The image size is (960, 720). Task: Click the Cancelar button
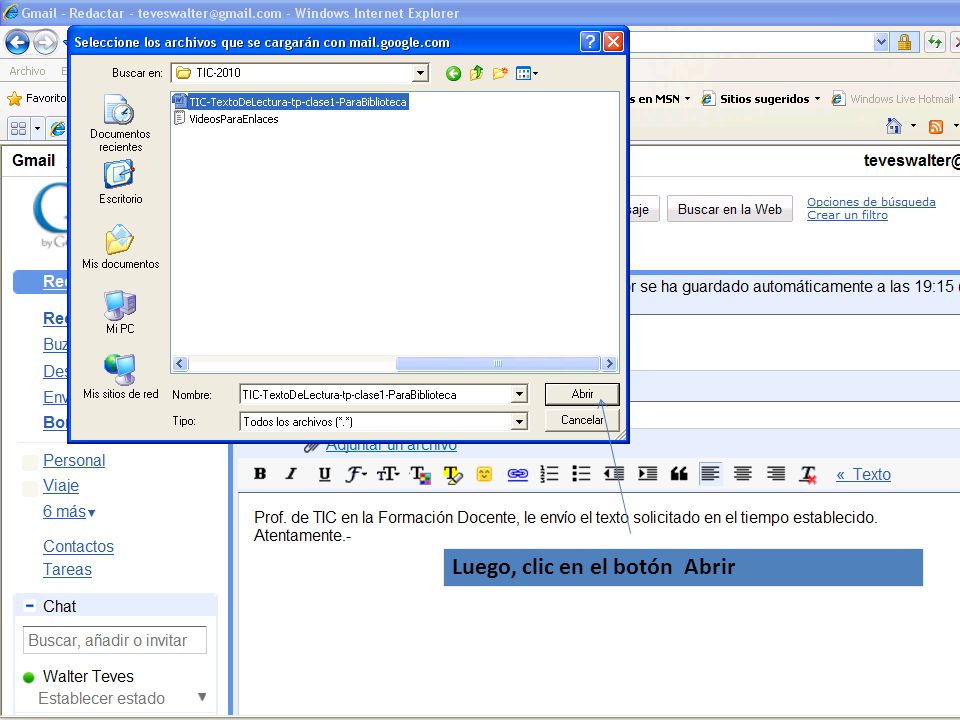coord(582,420)
